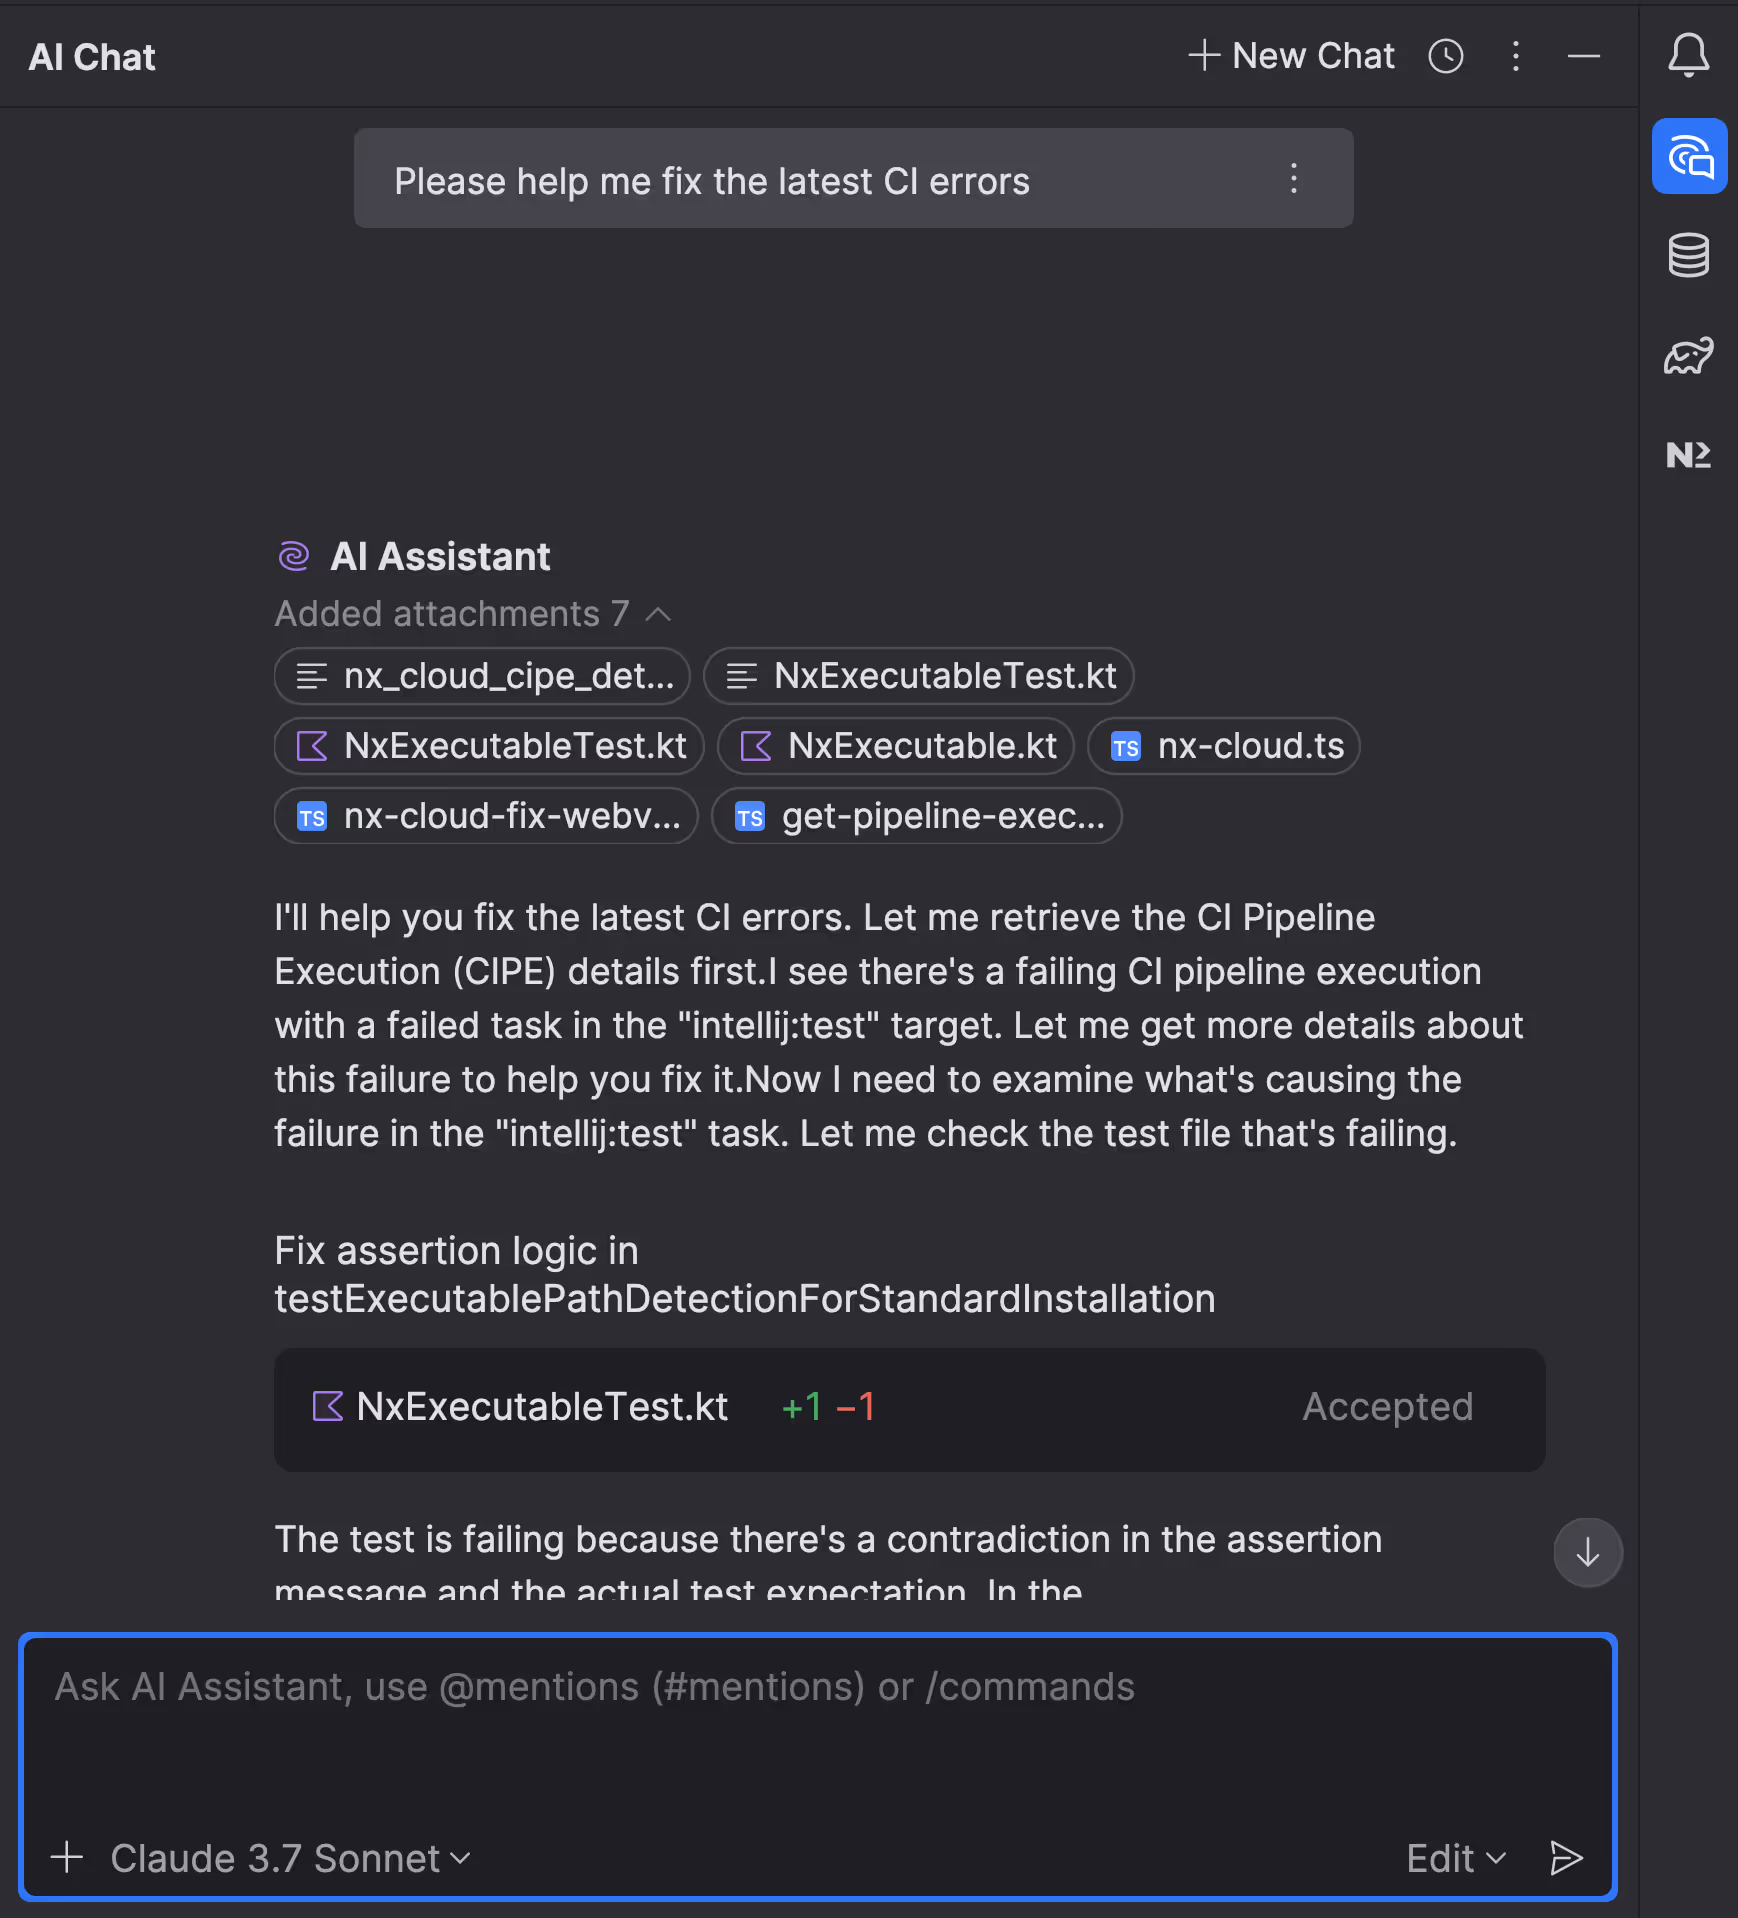Open the nx-cloud.ts attachment
The width and height of the screenshot is (1738, 1918).
[1224, 746]
